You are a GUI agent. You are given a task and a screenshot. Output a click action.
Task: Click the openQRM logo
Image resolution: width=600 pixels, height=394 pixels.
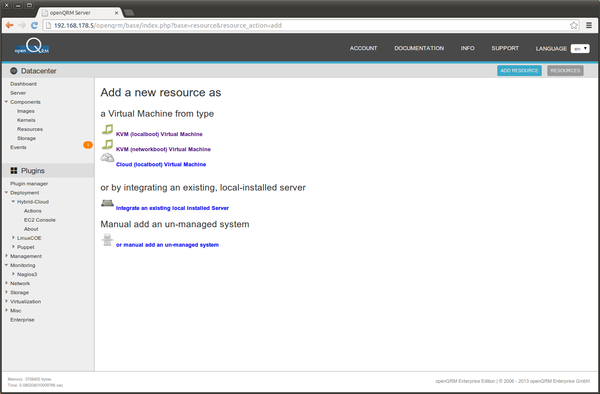32,46
